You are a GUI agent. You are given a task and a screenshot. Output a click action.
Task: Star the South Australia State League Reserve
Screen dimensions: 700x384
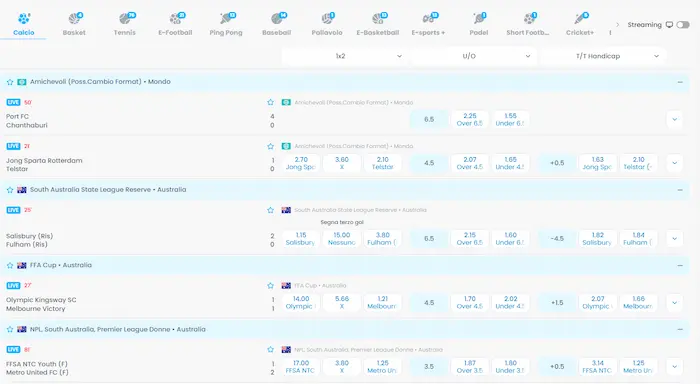point(10,190)
